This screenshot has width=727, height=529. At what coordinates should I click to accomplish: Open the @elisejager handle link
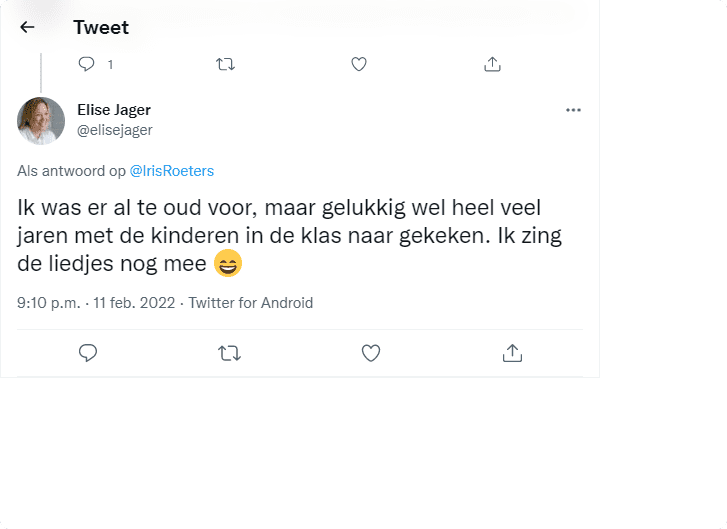point(115,130)
